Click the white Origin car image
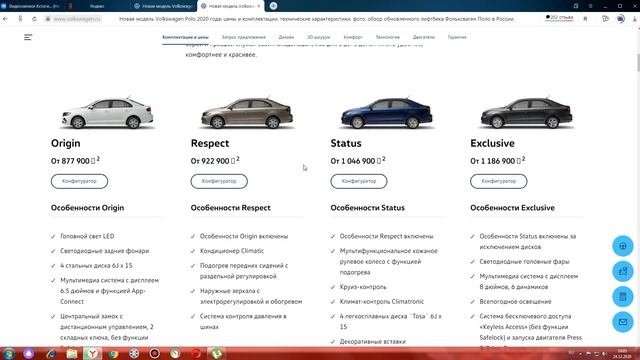The width and height of the screenshot is (640, 360). [107, 113]
